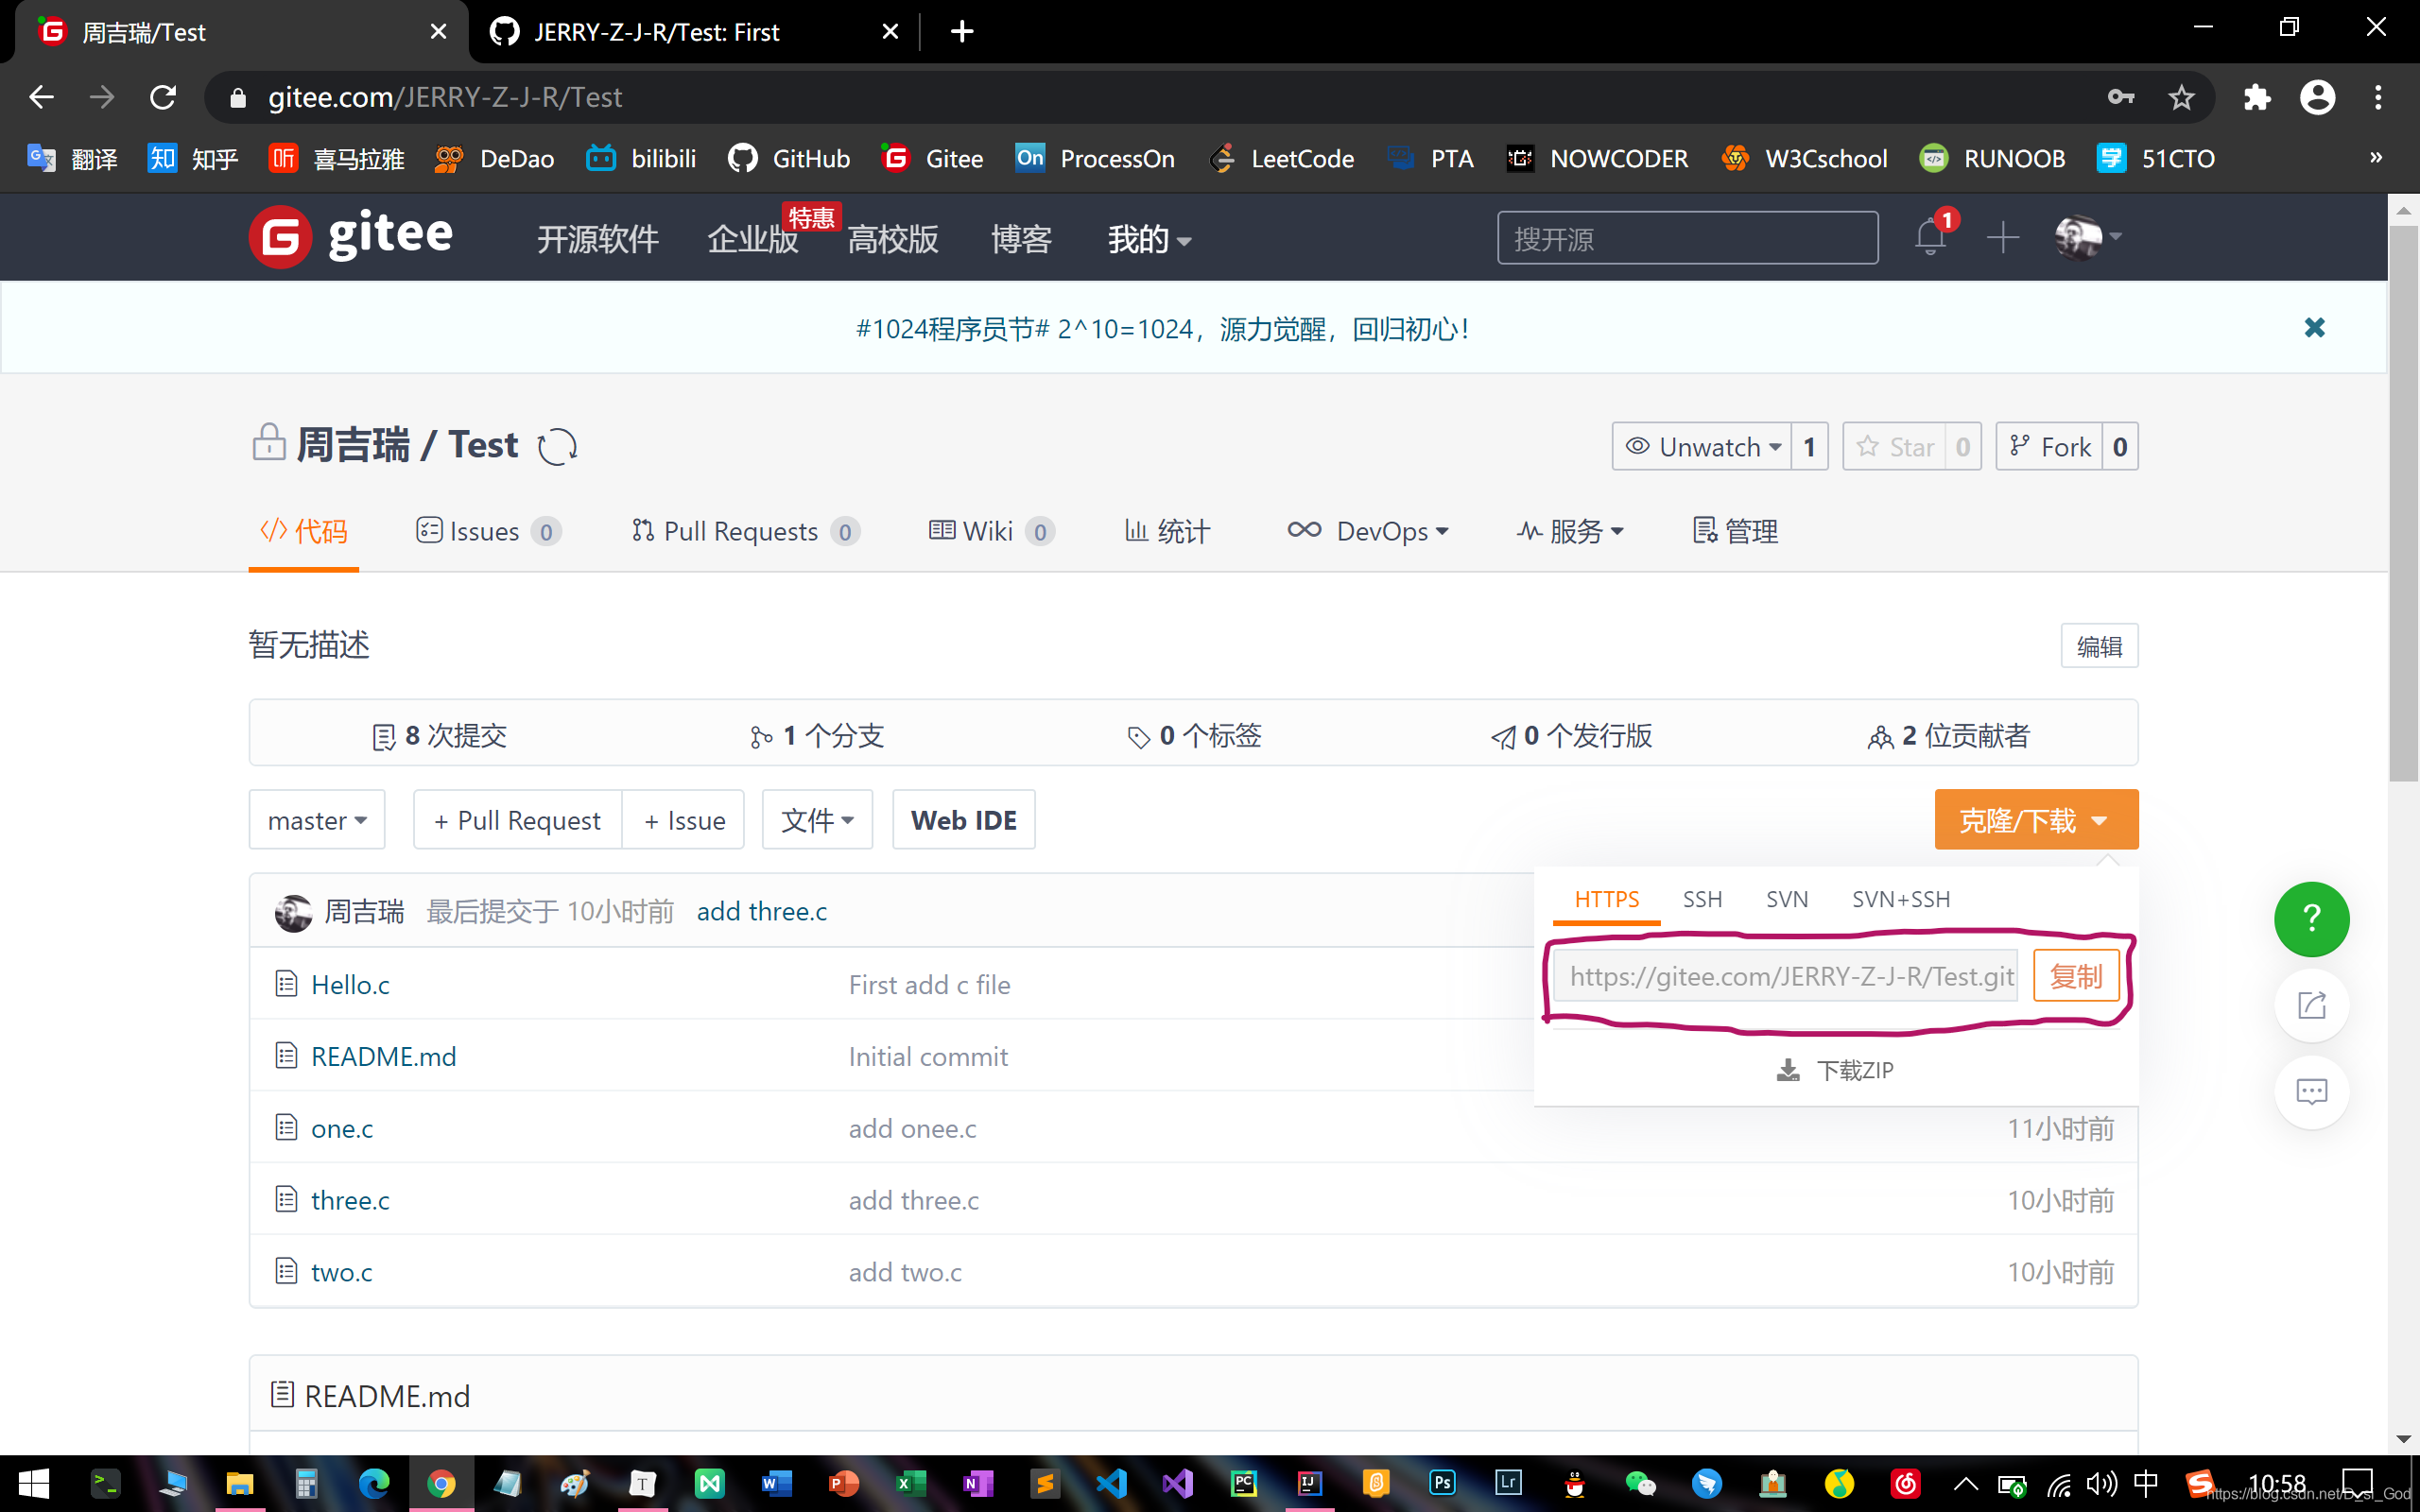This screenshot has width=2420, height=1512.
Task: Open the plus create-new icon in the Gitee header
Action: pos(2002,238)
